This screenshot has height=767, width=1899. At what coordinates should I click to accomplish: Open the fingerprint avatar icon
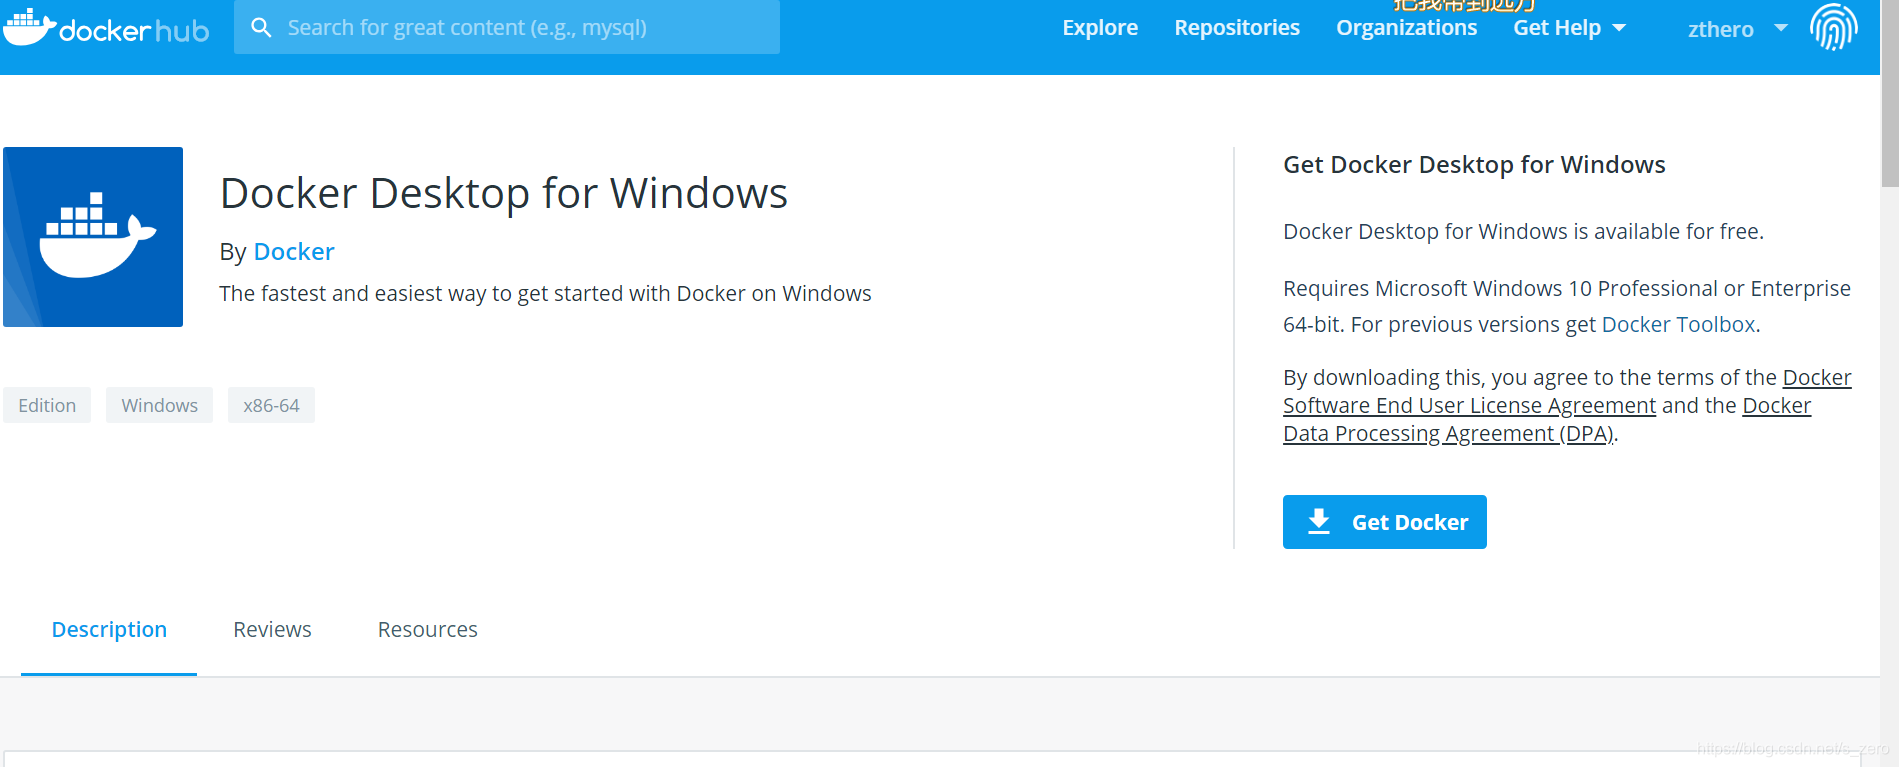tap(1833, 26)
